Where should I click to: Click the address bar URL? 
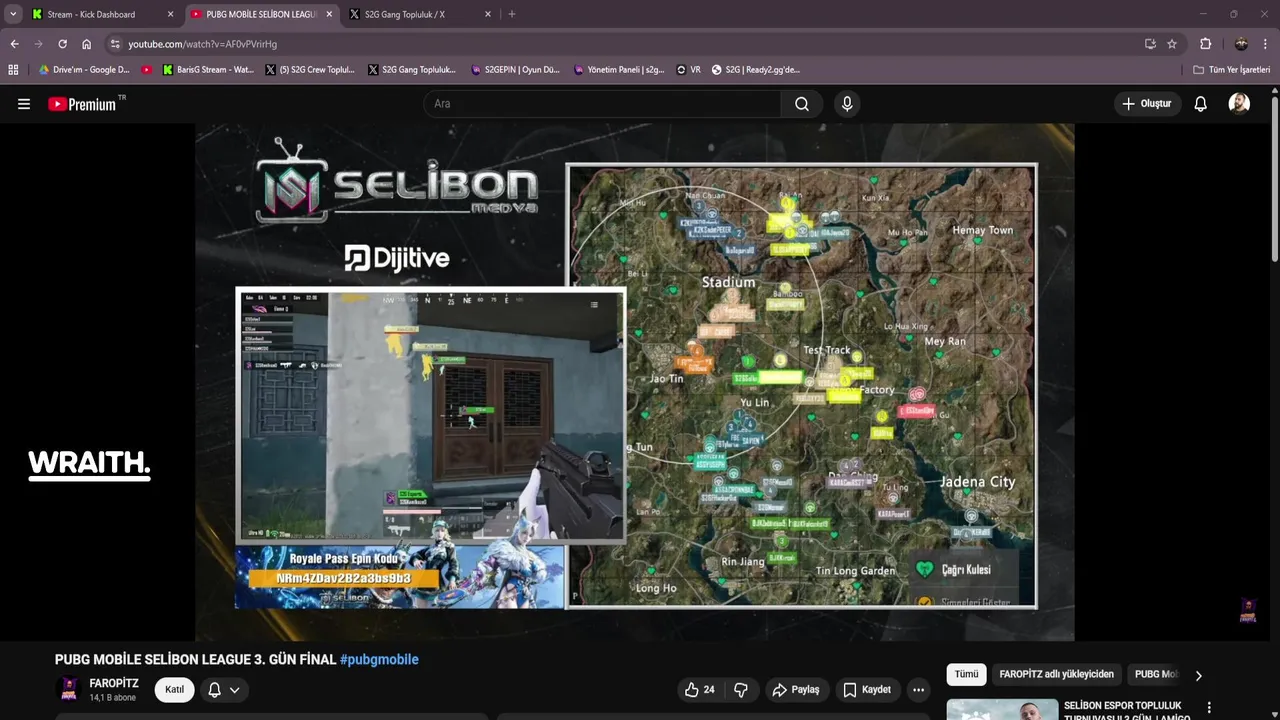point(202,44)
